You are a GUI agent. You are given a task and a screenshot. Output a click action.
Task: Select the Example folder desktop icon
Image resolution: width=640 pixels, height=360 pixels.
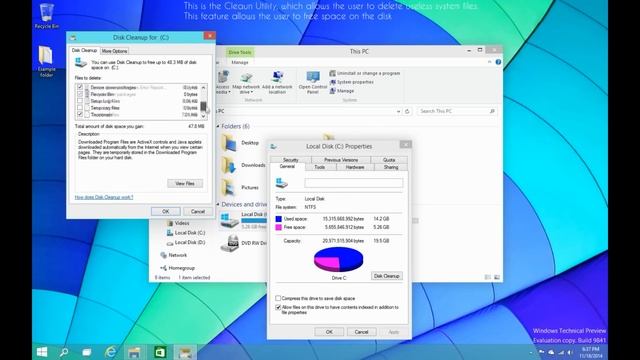(46, 61)
